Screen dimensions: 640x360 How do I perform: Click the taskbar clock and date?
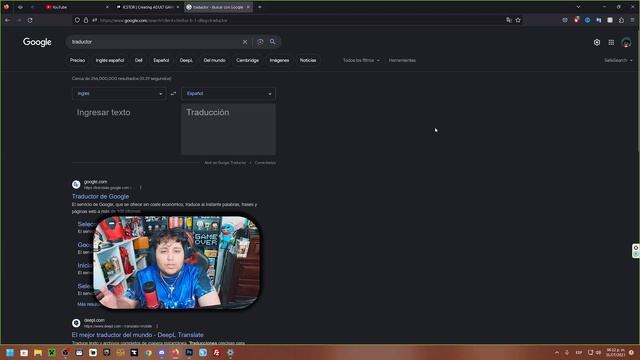[x=616, y=353]
